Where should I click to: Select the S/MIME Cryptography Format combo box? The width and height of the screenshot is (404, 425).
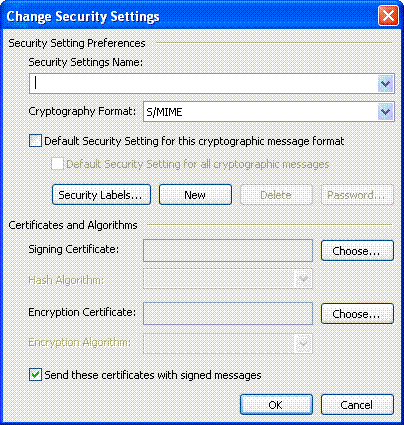pos(269,112)
